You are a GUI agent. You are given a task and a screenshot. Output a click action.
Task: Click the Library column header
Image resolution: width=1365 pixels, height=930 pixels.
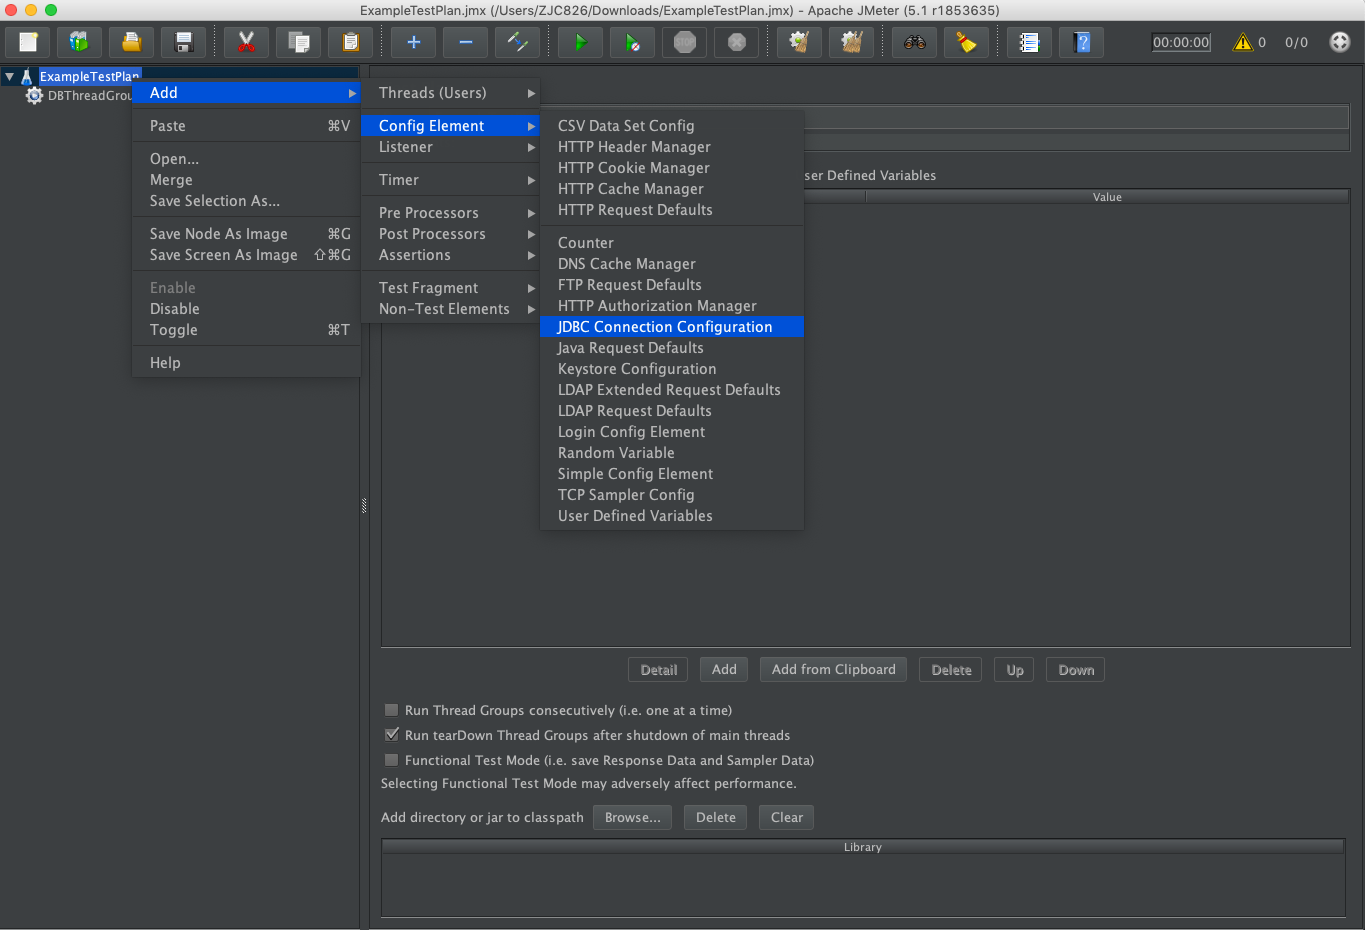tap(862, 847)
